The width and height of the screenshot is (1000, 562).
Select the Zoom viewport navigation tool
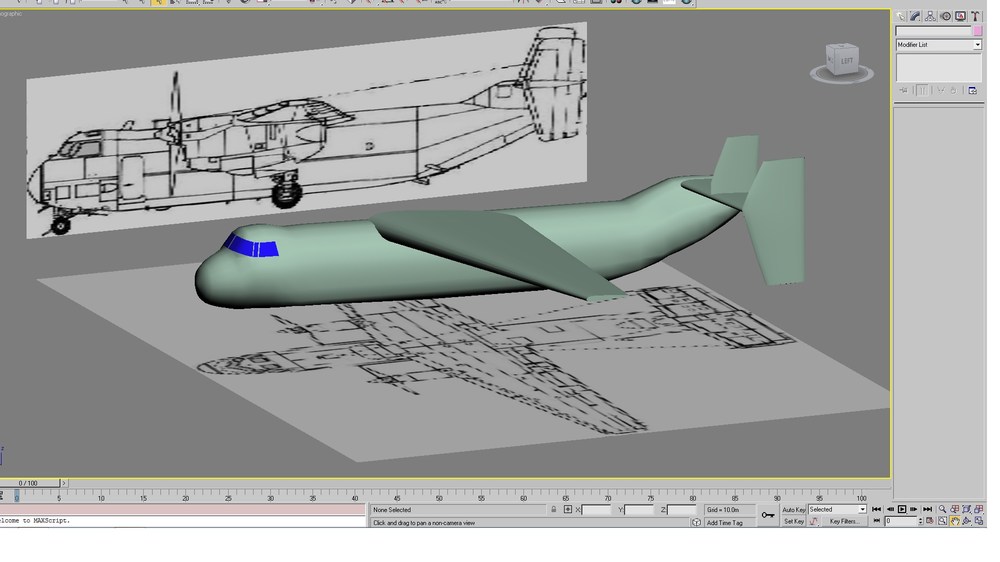(942, 509)
